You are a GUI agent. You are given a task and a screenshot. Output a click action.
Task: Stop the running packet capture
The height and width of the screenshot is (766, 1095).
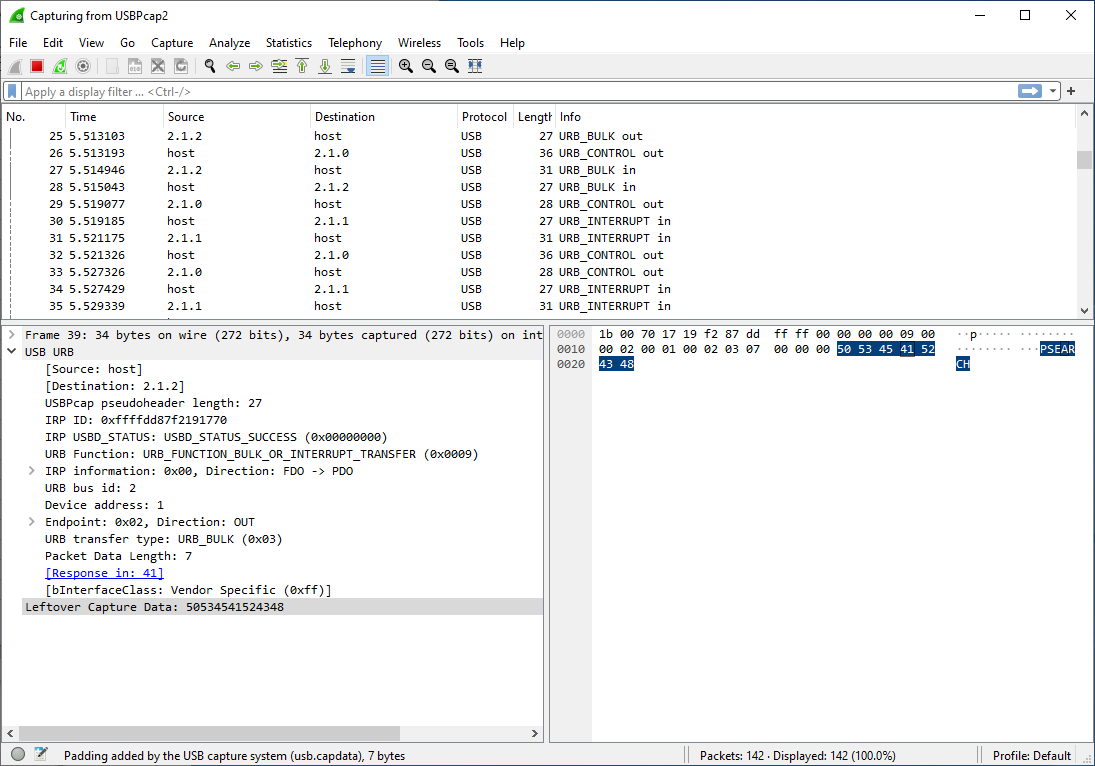[x=37, y=66]
